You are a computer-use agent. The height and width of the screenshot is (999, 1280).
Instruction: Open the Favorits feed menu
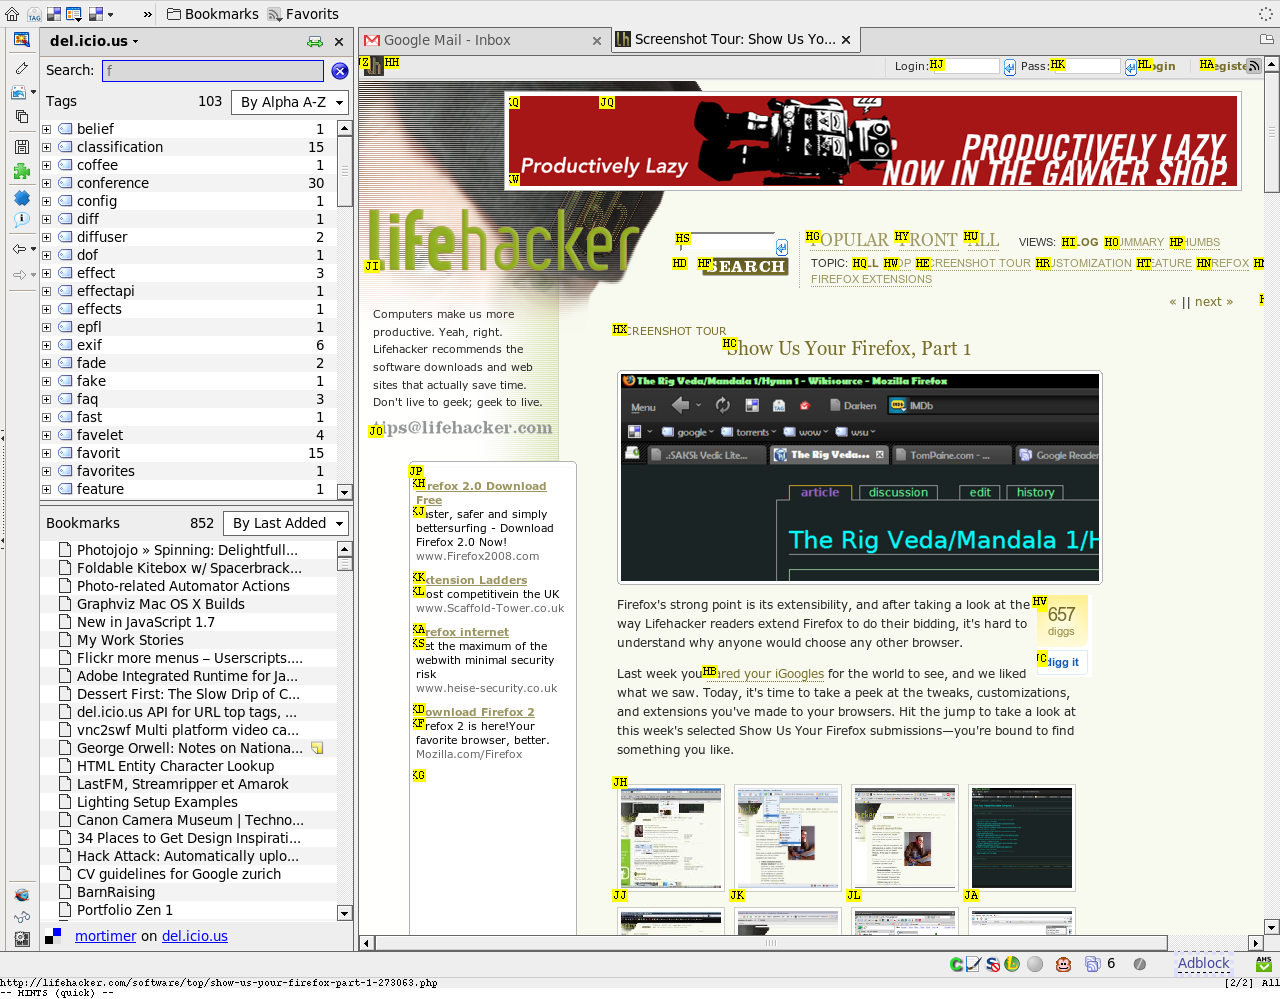tap(304, 14)
